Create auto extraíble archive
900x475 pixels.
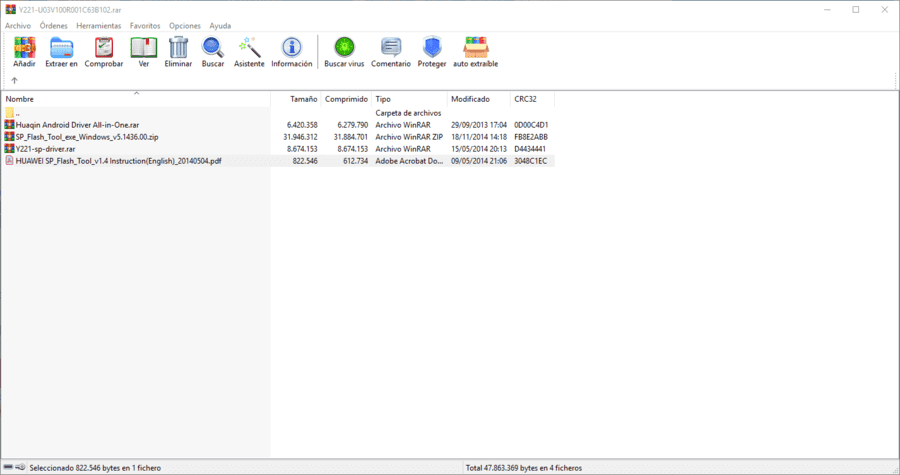point(476,52)
